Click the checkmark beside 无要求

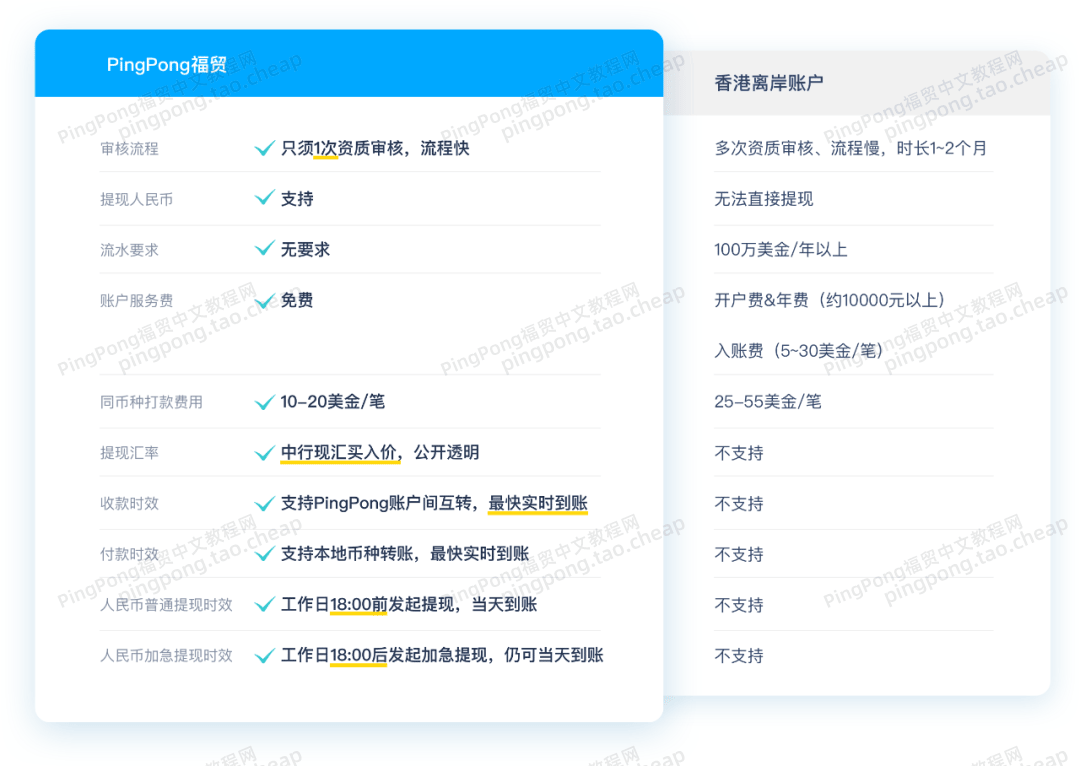pos(264,249)
